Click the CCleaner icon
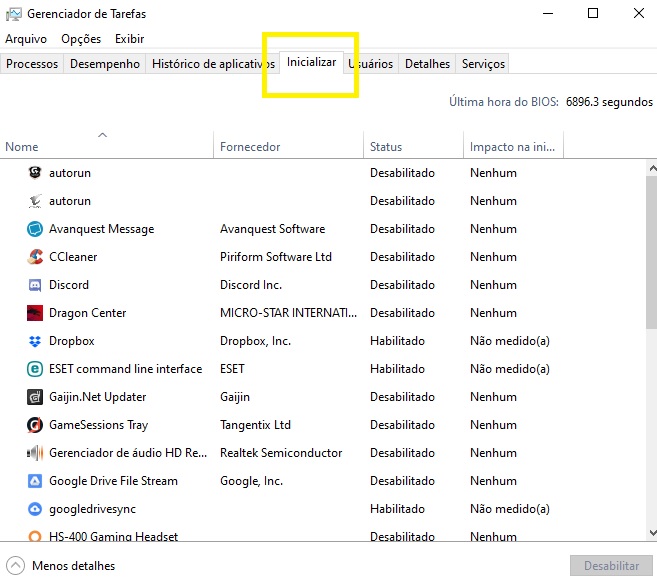Screen dimensions: 657x587 35,256
